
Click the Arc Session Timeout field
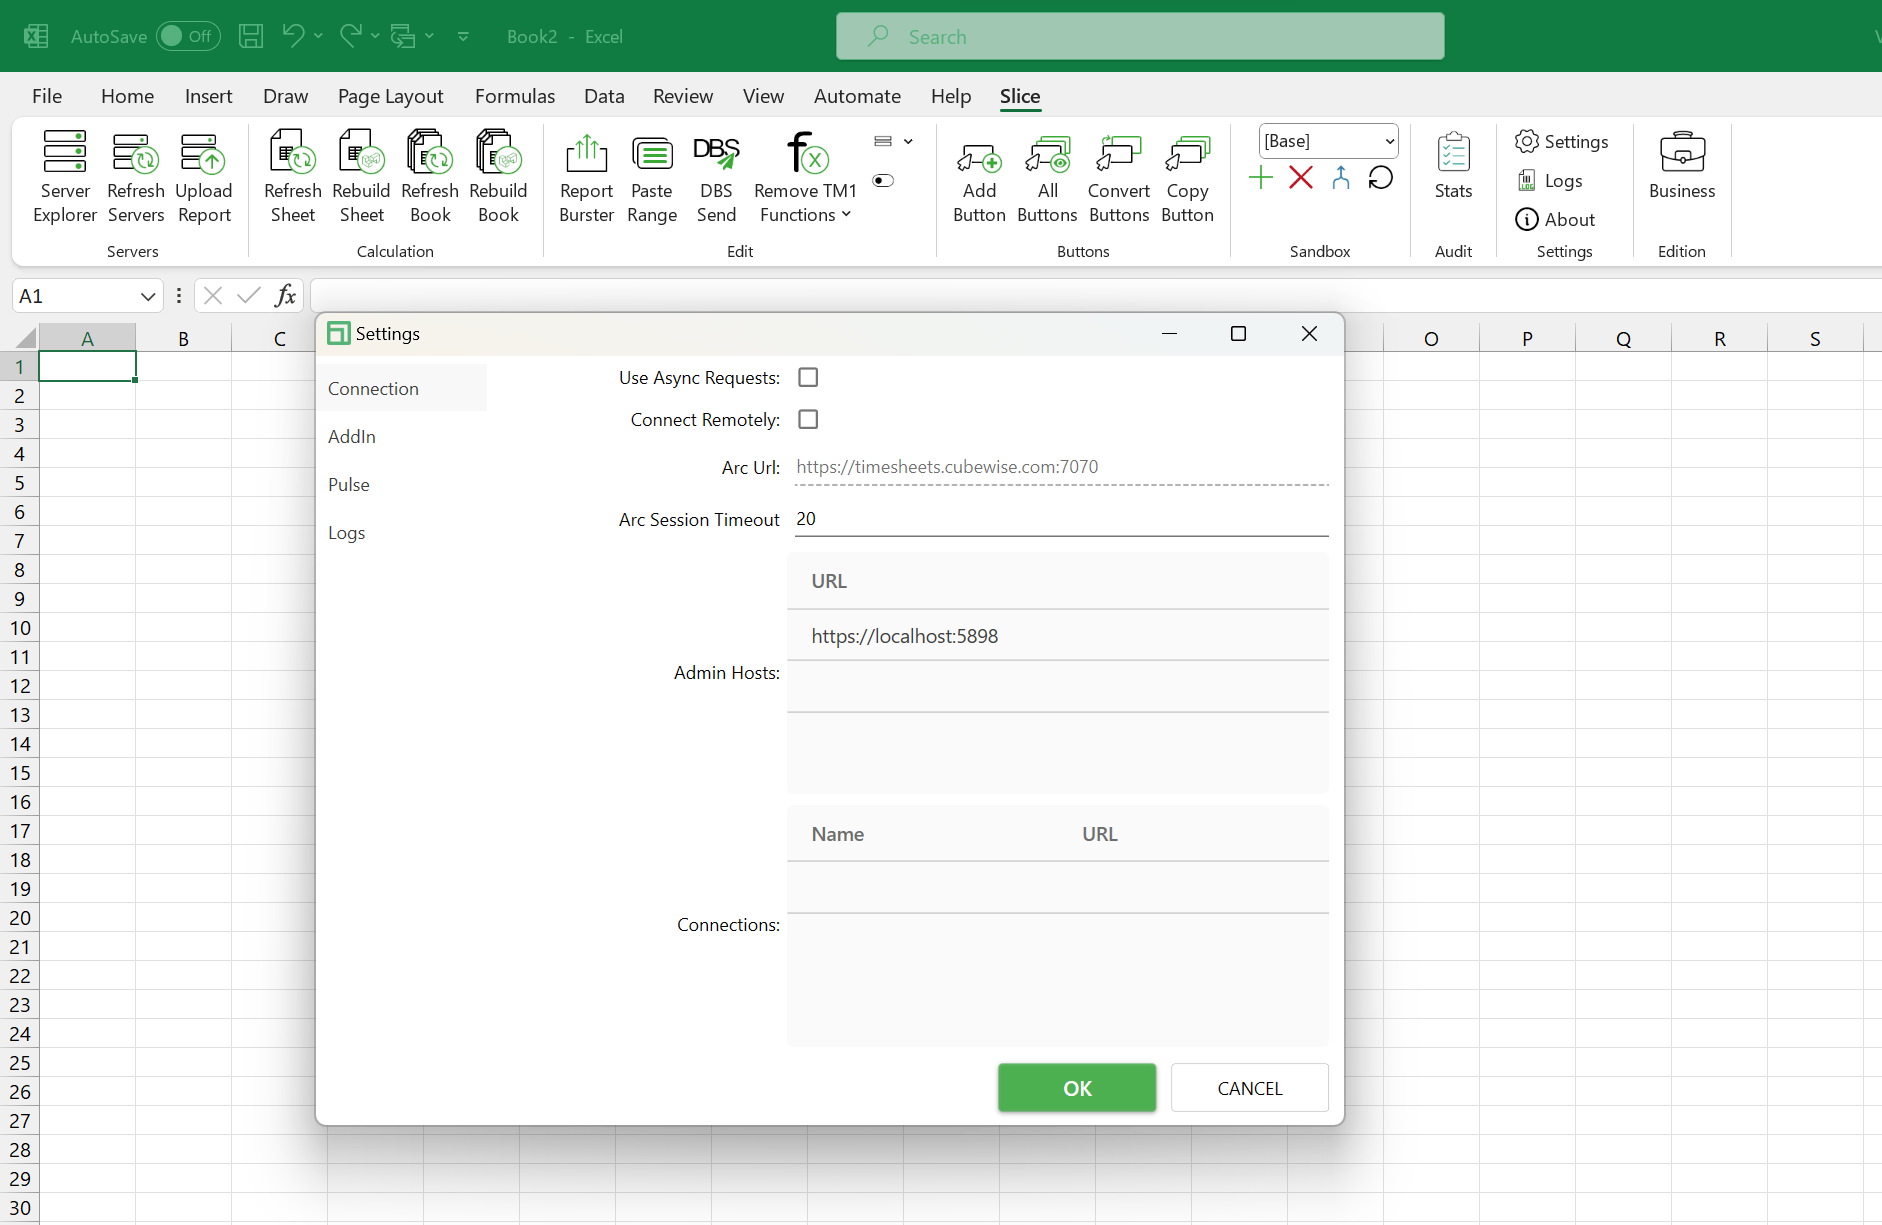coord(1060,519)
